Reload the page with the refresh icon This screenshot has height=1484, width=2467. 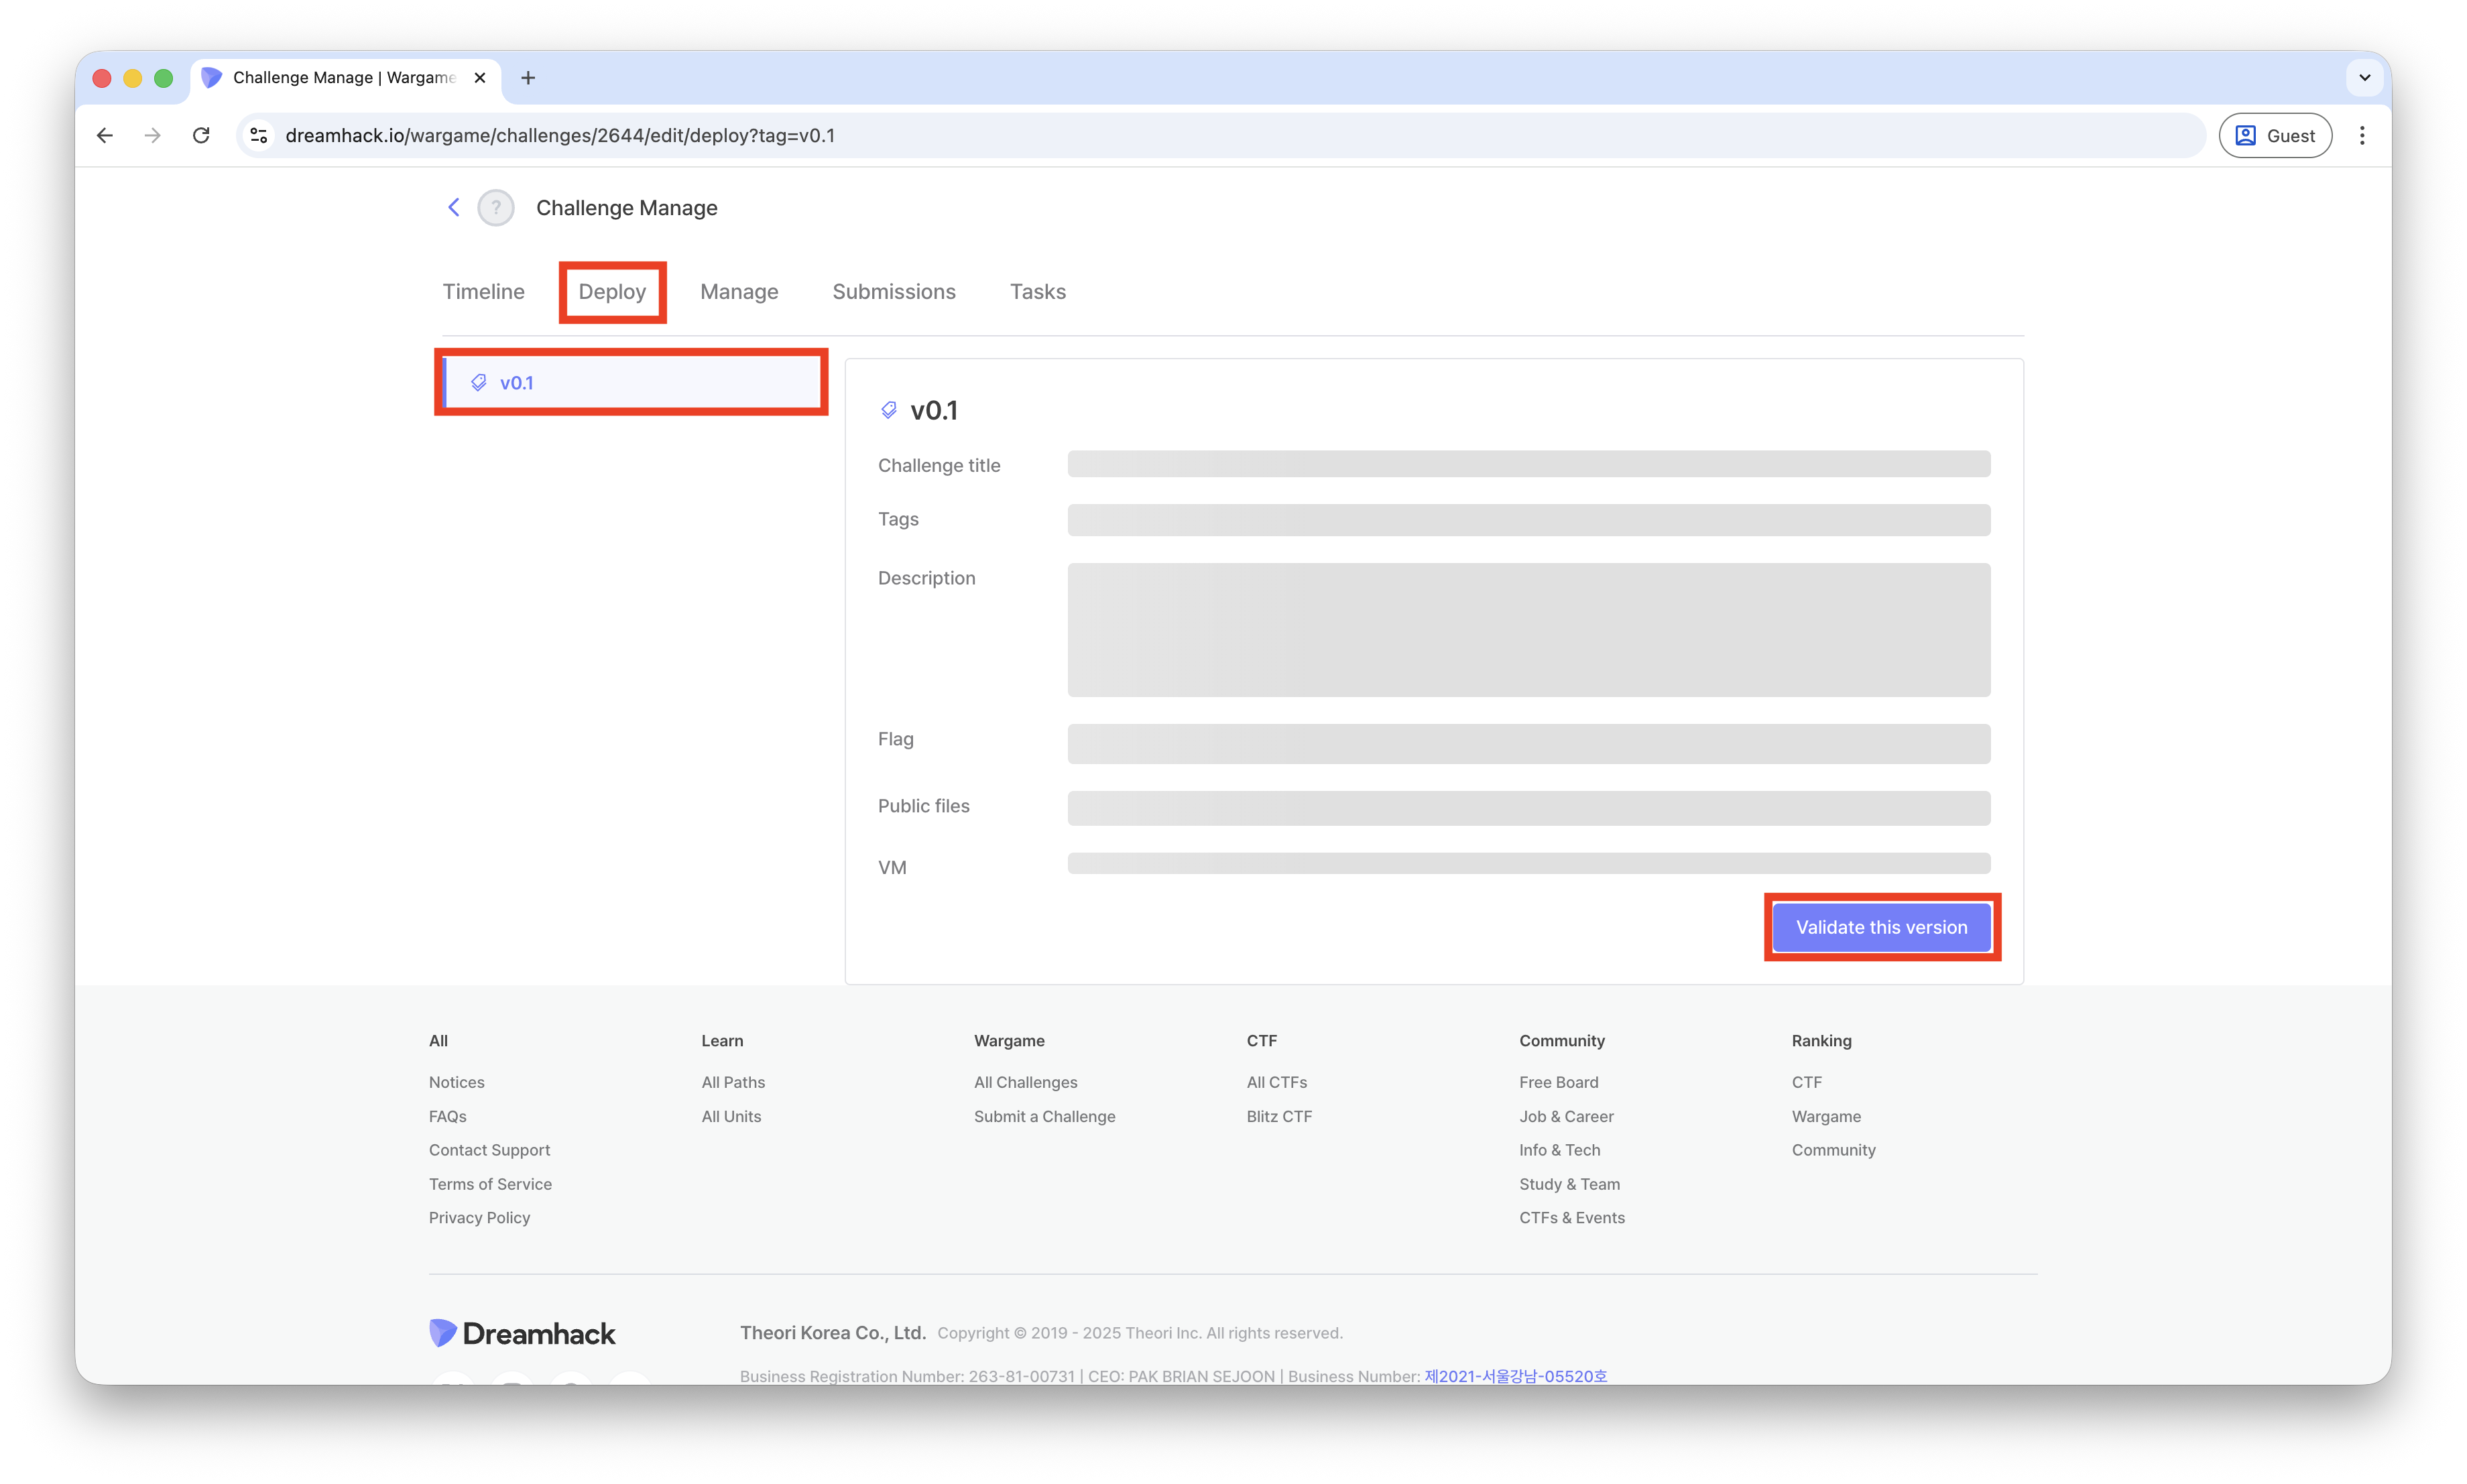pos(201,135)
